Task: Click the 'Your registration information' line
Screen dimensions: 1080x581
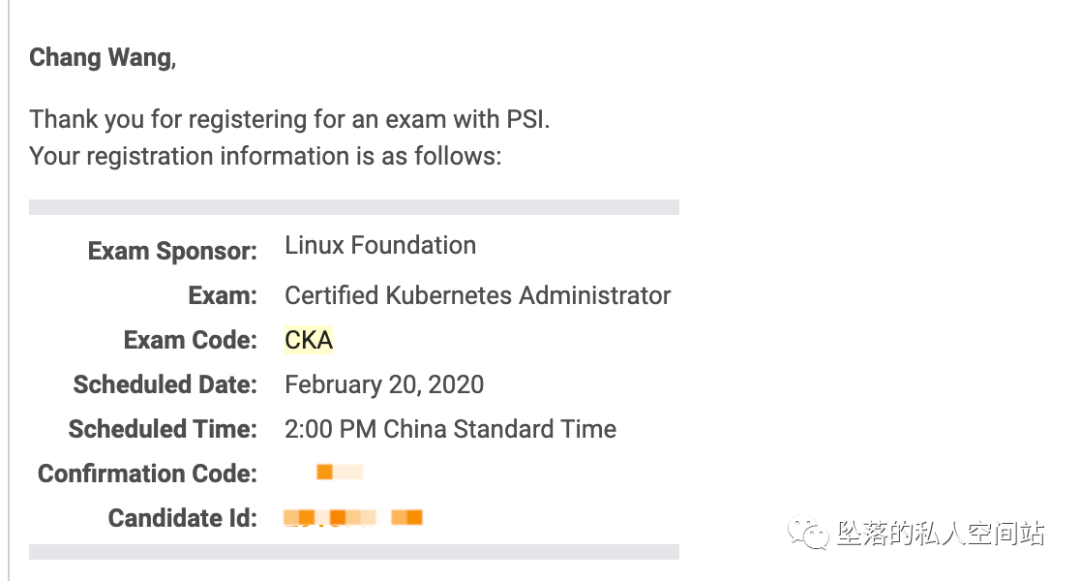Action: point(265,157)
